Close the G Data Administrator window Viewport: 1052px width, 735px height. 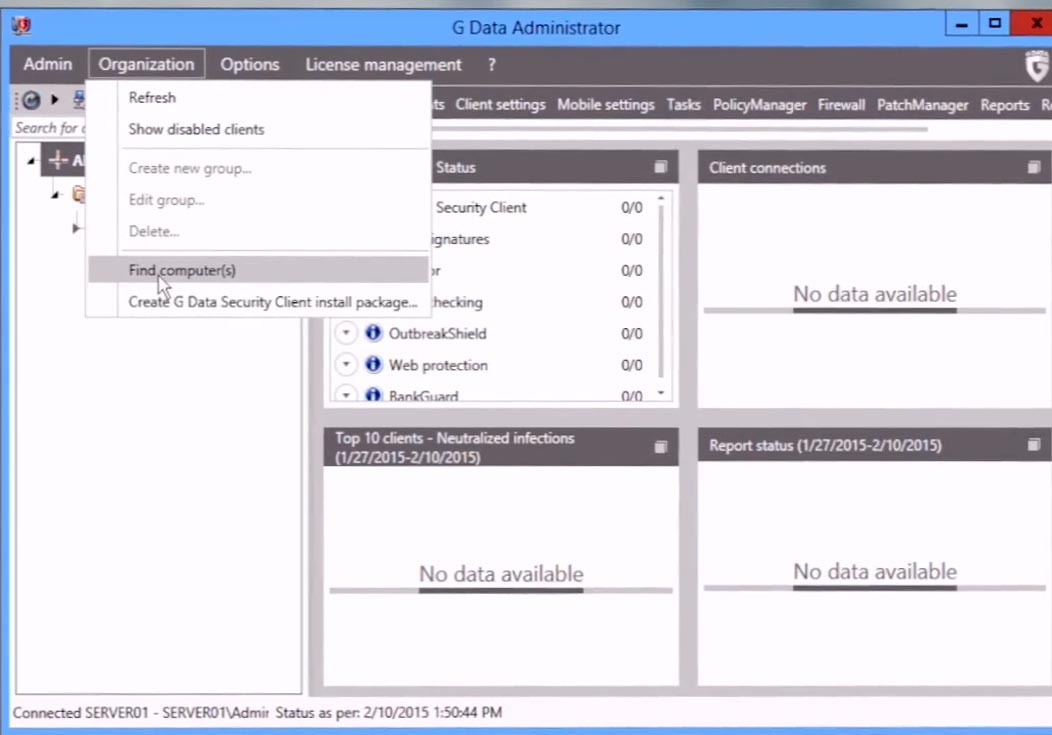pos(1033,24)
